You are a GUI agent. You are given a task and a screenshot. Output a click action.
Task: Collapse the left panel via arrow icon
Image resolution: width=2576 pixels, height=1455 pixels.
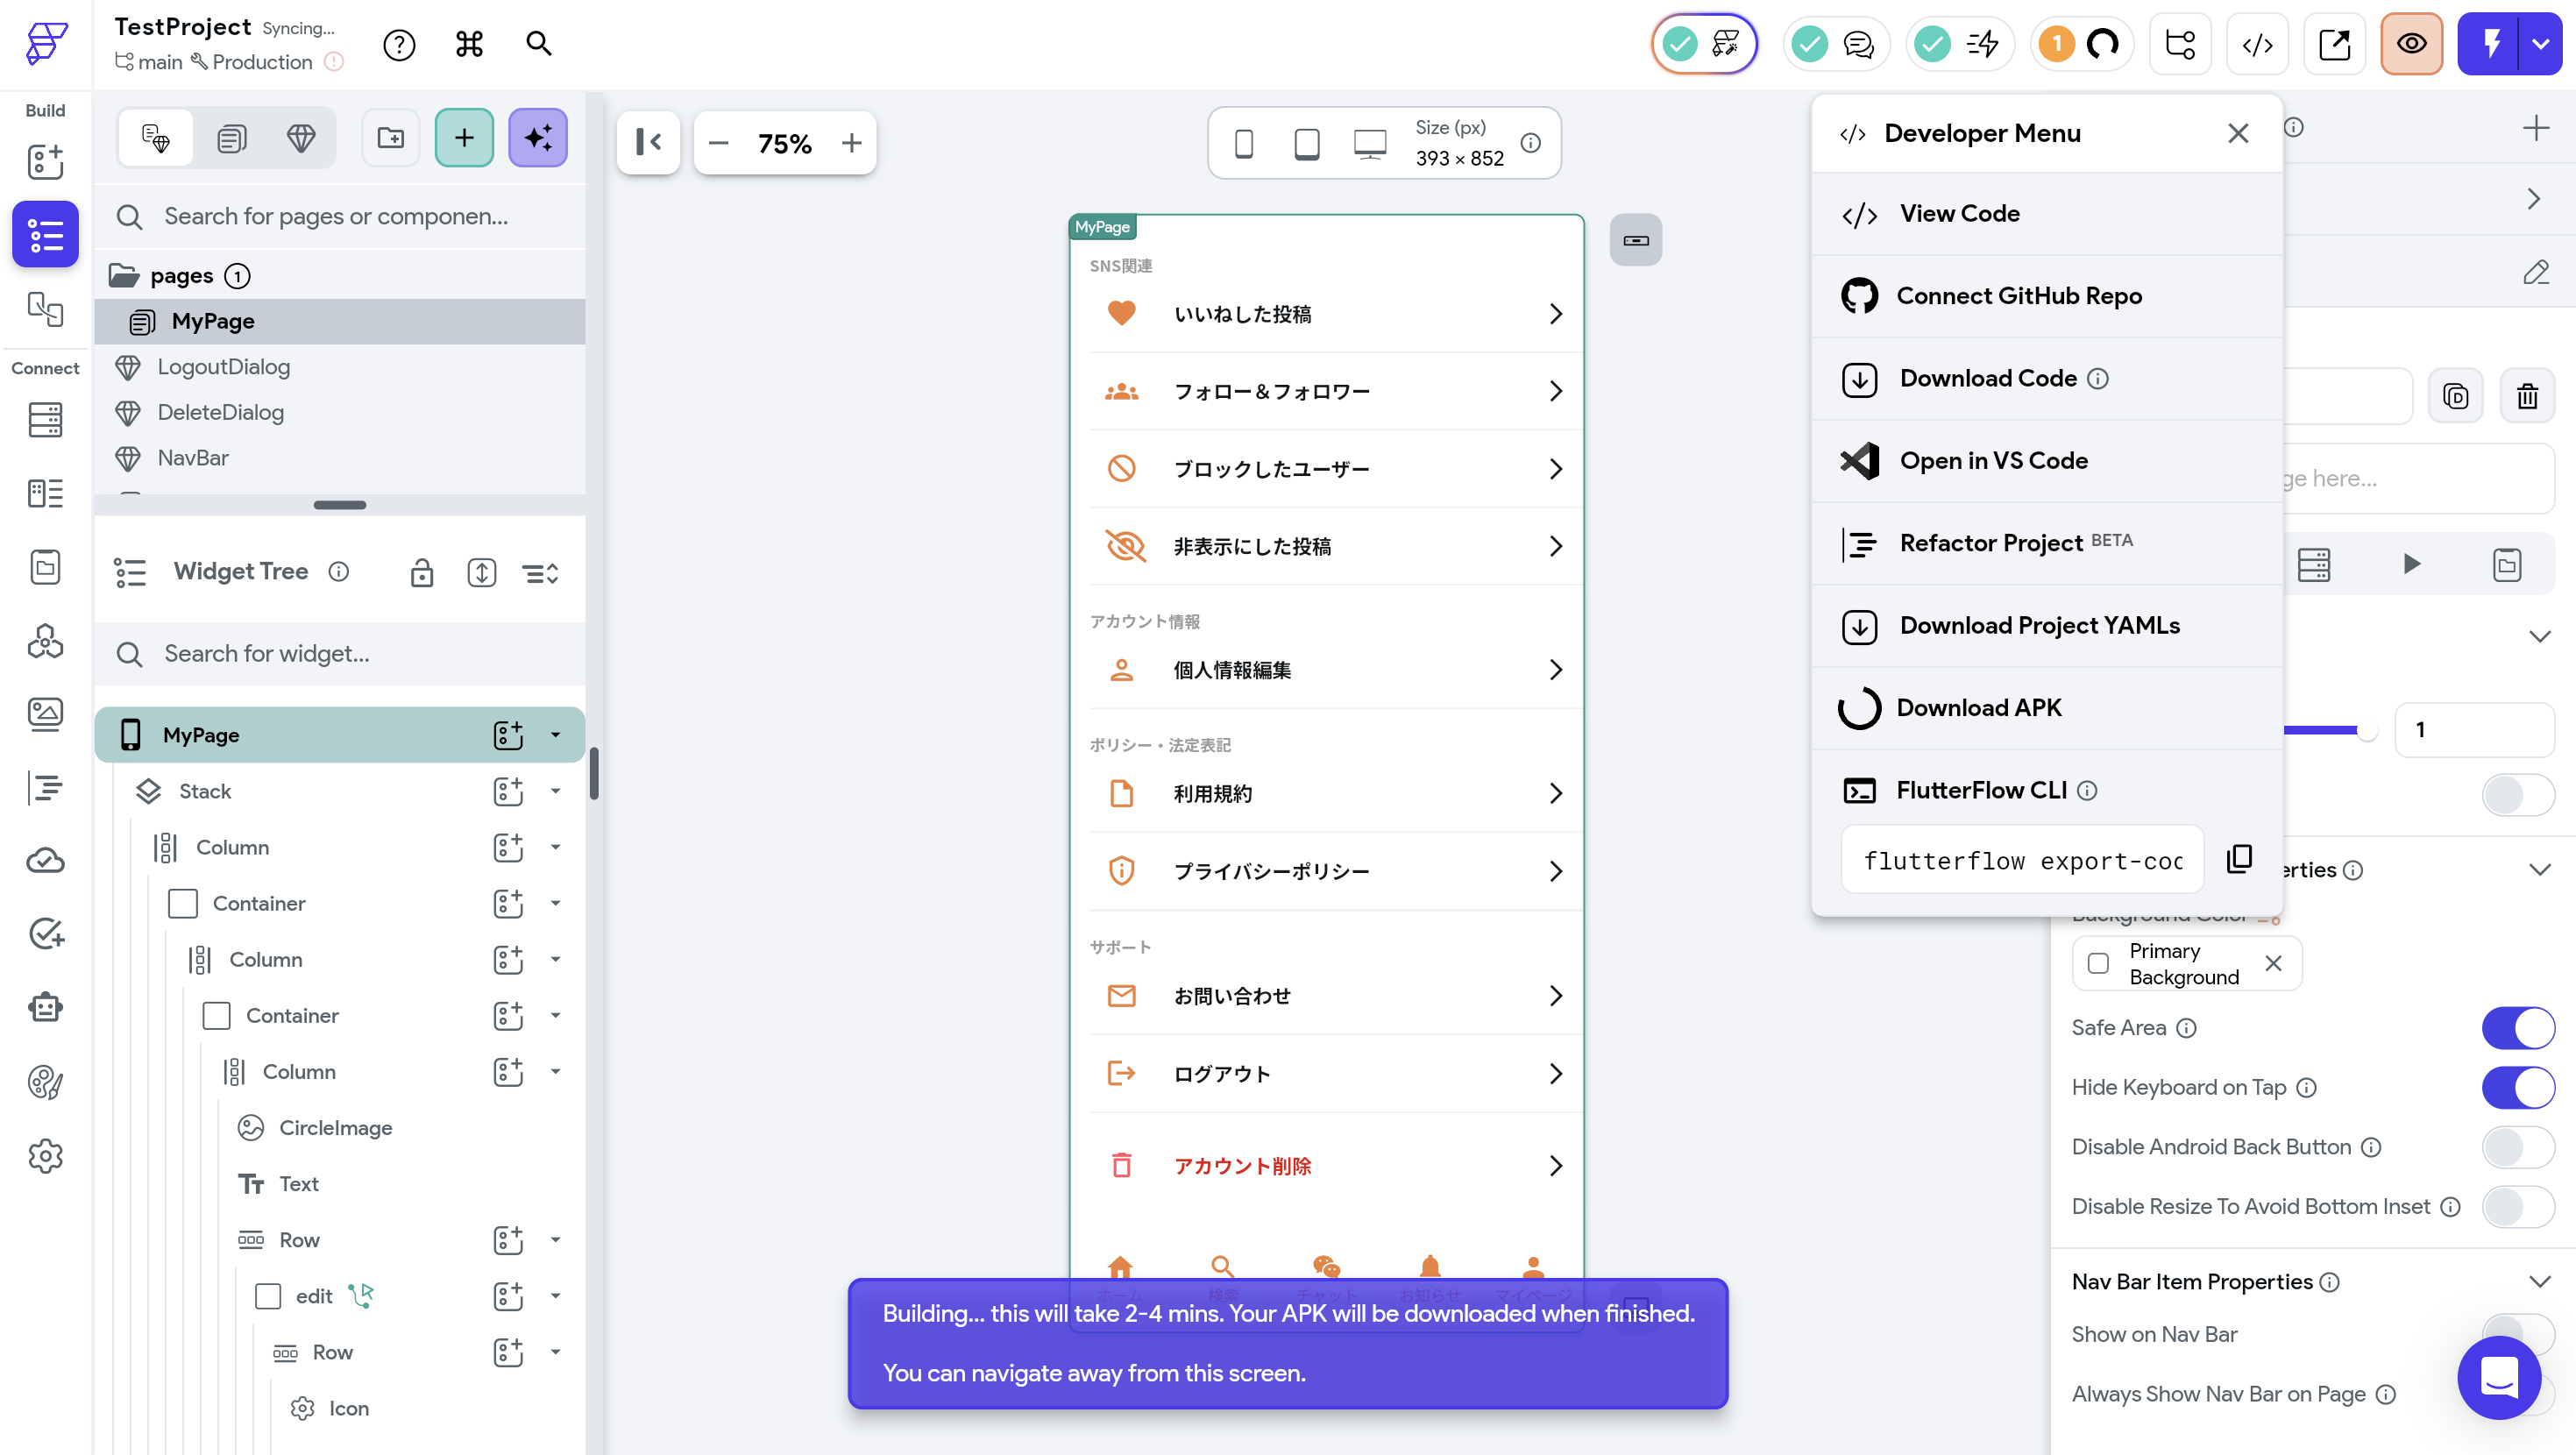point(649,143)
